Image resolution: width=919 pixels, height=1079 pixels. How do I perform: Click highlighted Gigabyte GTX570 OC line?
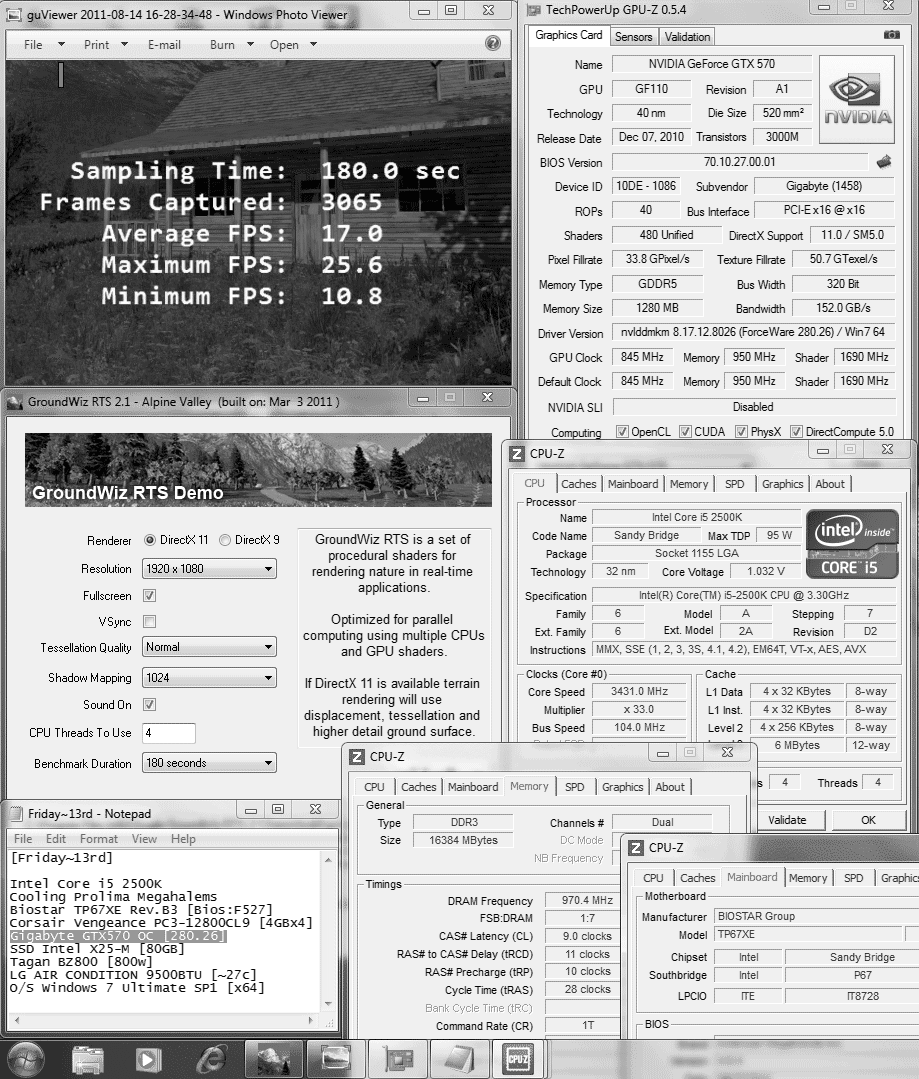pyautogui.click(x=118, y=936)
